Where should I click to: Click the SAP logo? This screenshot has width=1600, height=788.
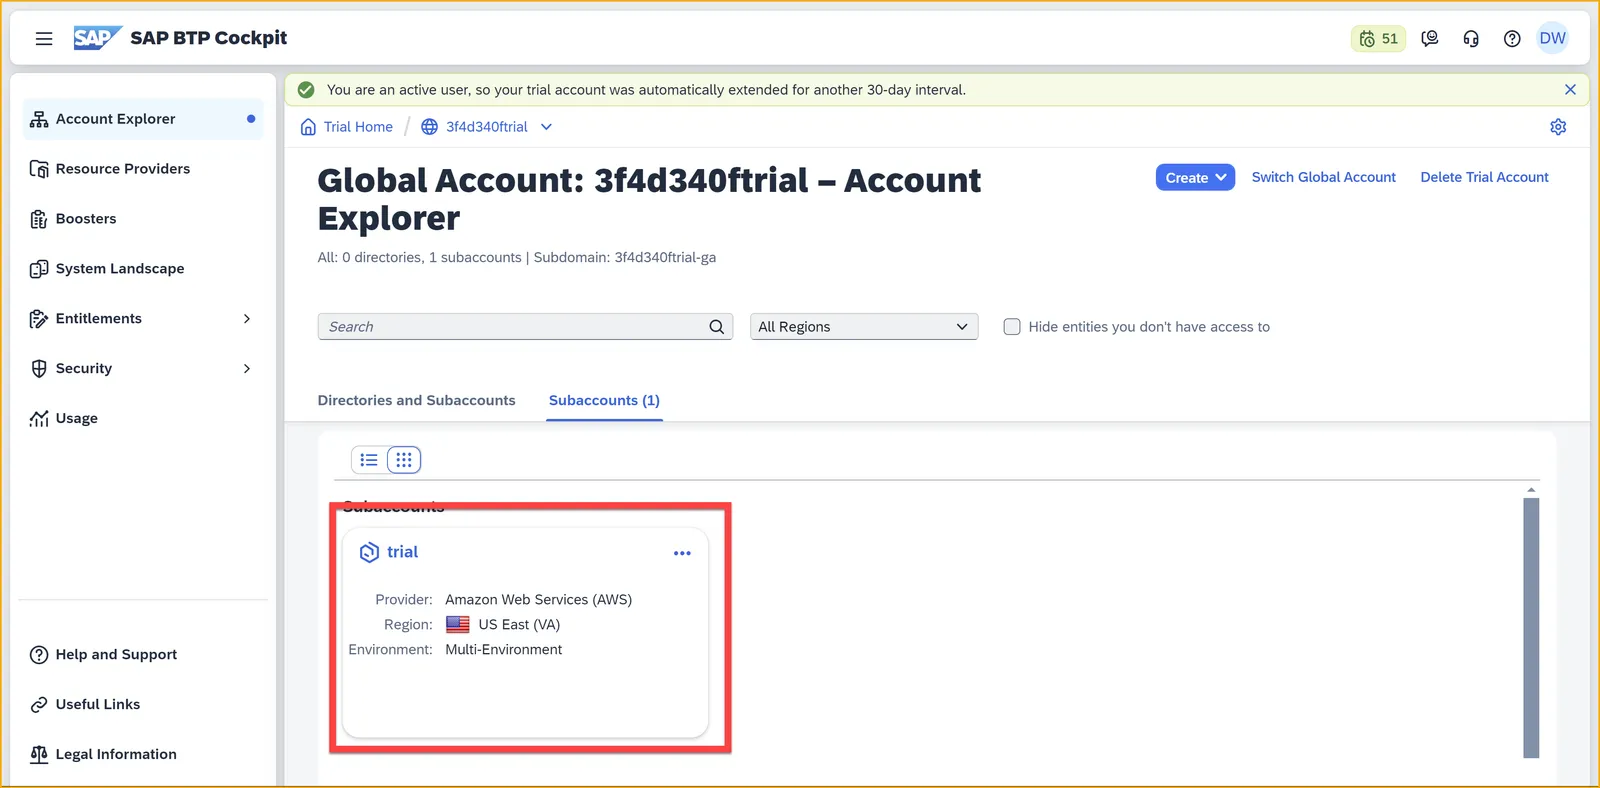pyautogui.click(x=97, y=38)
